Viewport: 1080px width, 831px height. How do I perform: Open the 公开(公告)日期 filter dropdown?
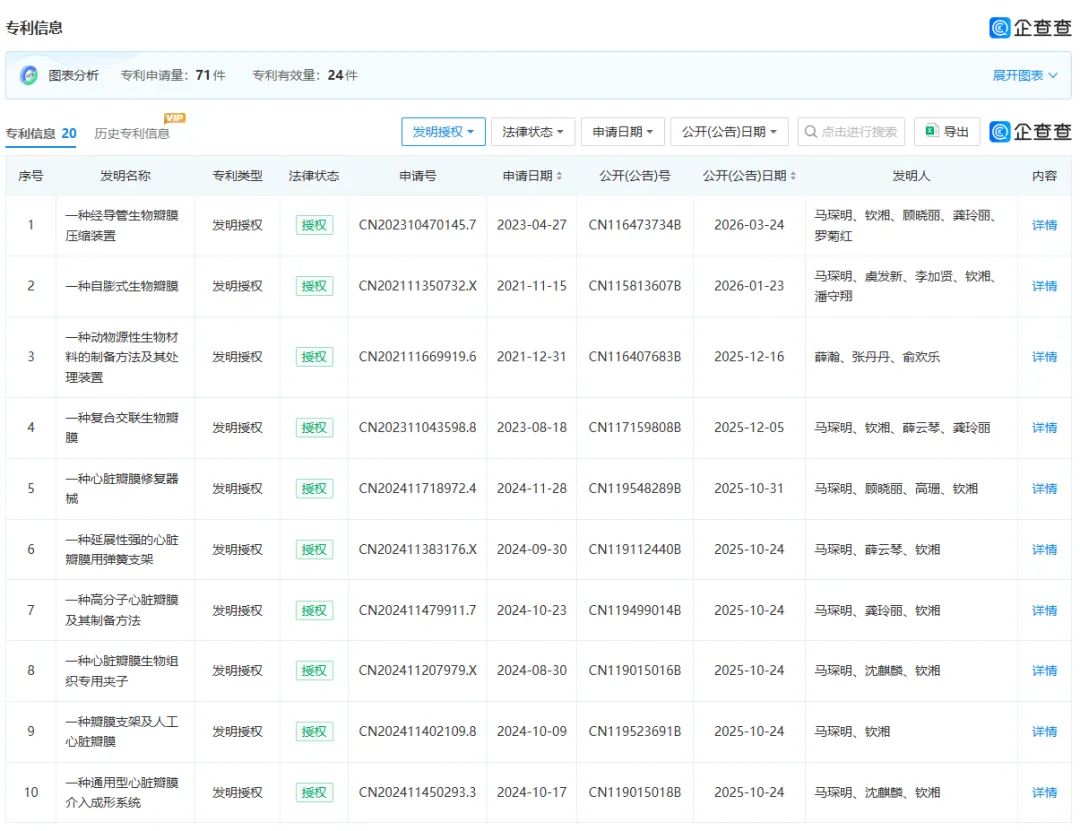pos(729,132)
